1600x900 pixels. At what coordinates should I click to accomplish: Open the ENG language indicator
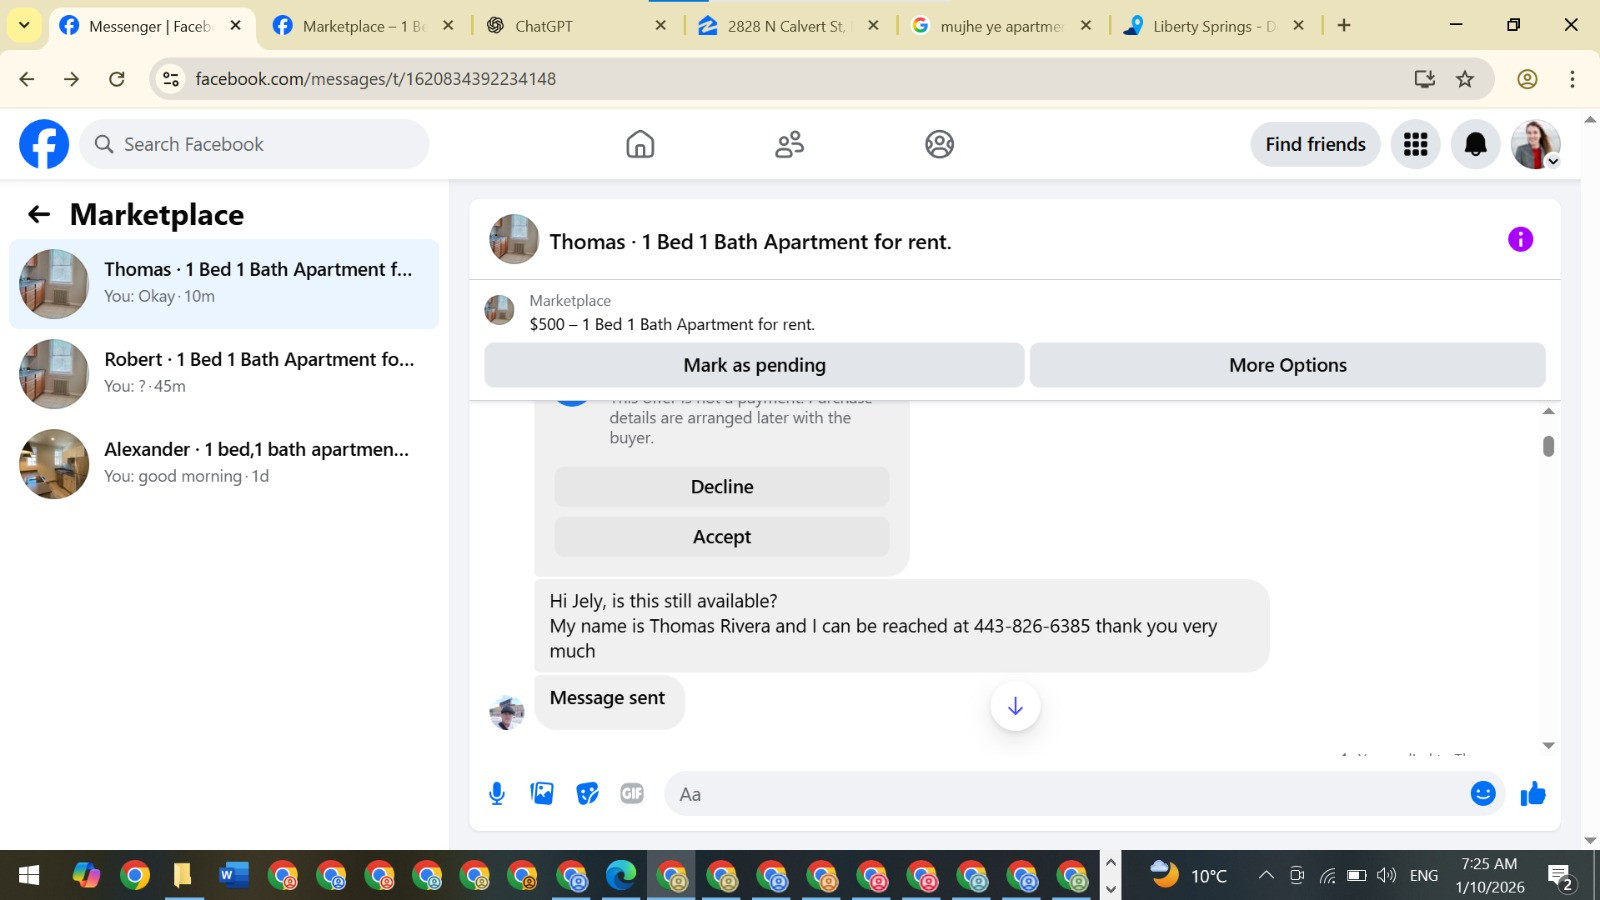[1424, 876]
